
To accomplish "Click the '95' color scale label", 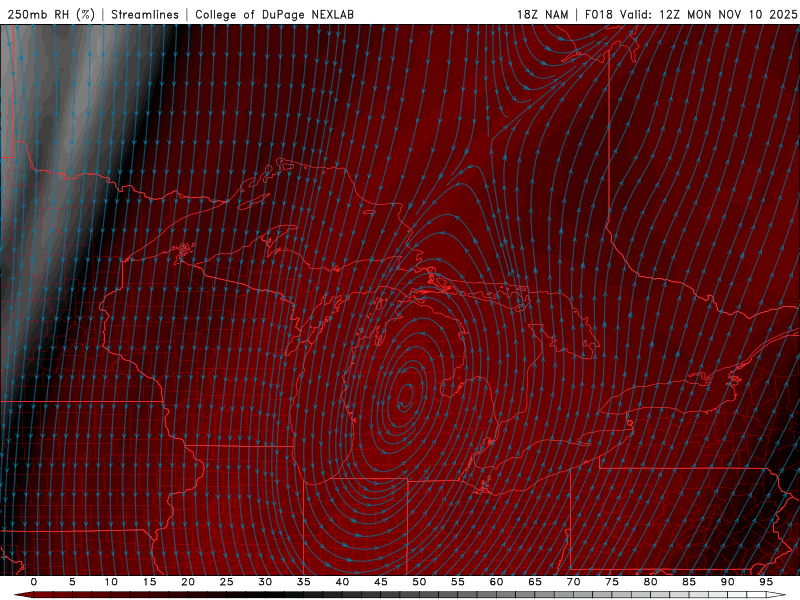I will click(766, 582).
